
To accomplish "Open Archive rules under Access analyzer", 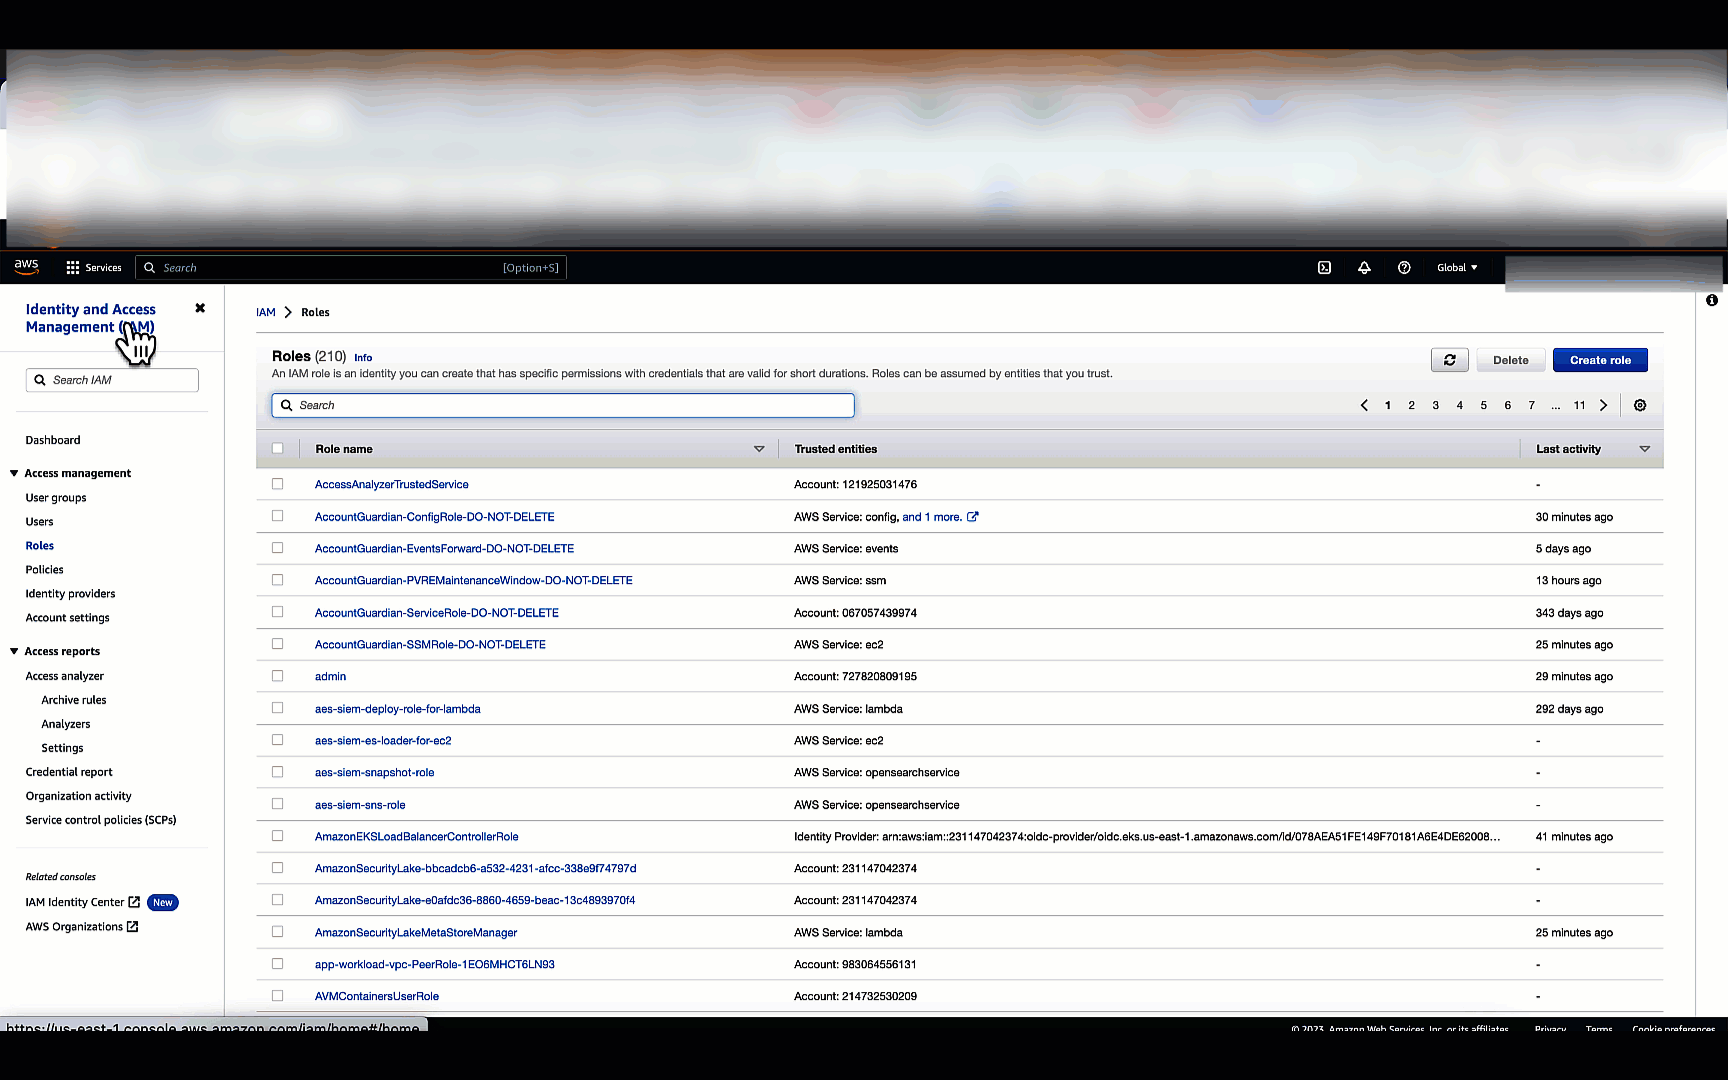I will pyautogui.click(x=74, y=700).
